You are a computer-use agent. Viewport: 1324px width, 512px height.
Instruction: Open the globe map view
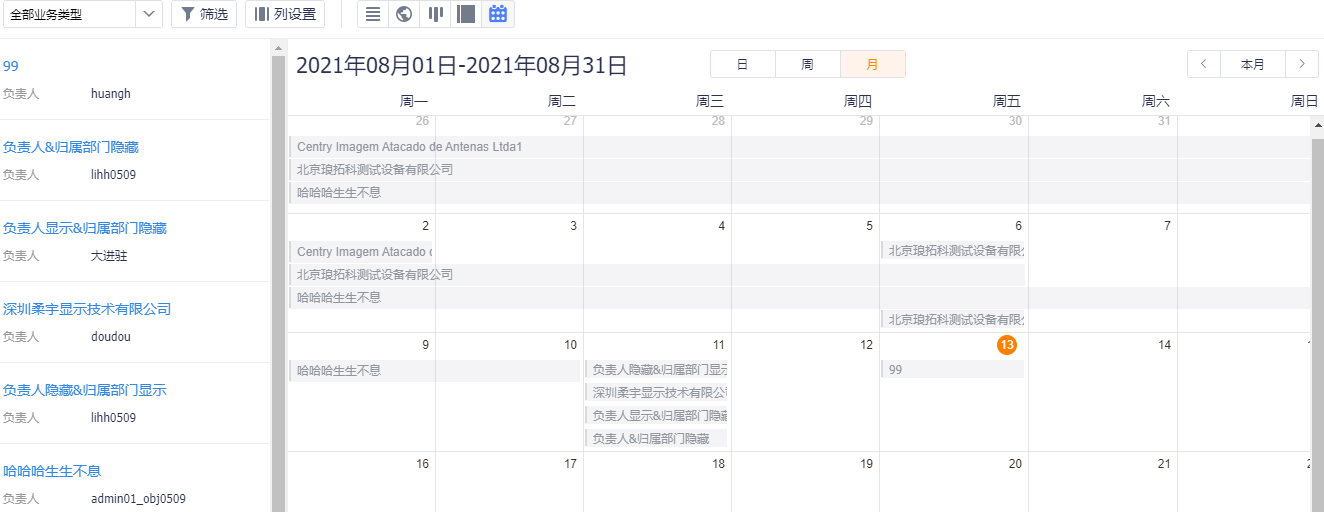403,14
